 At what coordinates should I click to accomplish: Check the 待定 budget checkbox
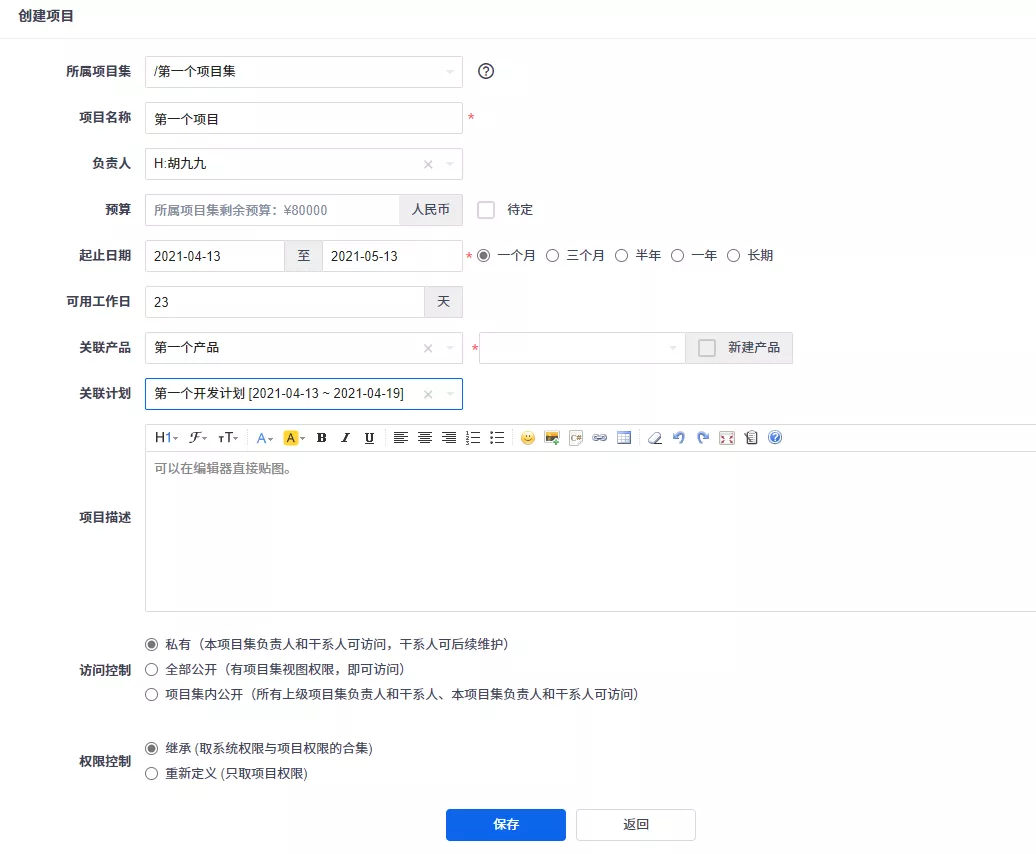pos(486,210)
